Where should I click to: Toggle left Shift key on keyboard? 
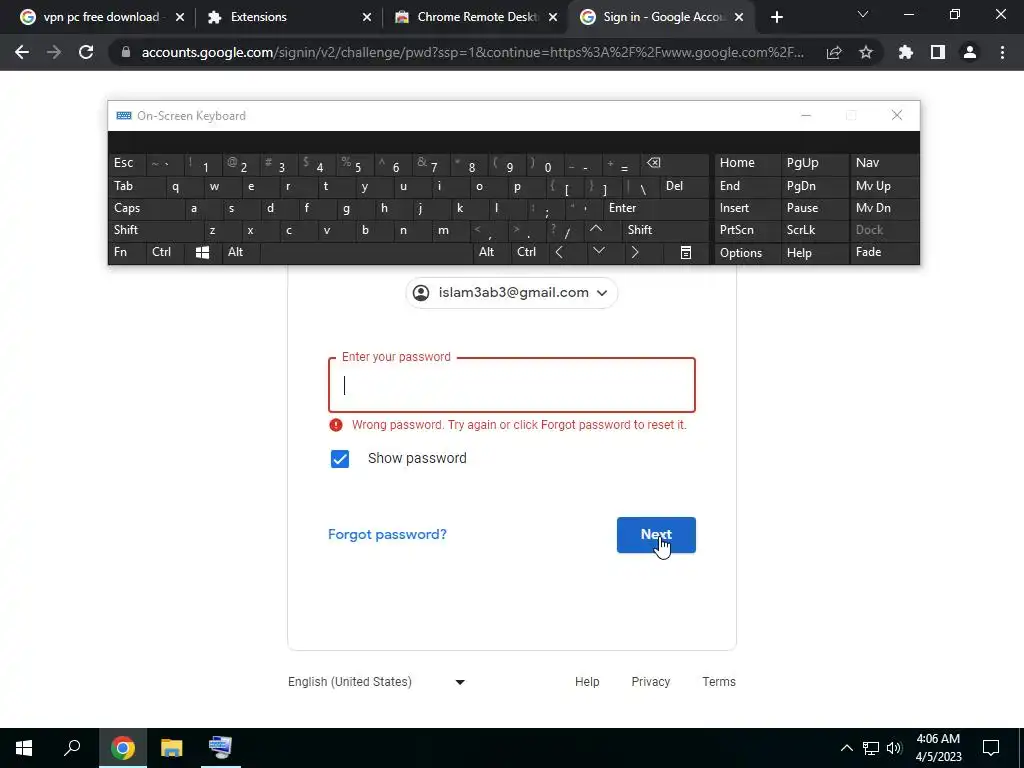(155, 230)
